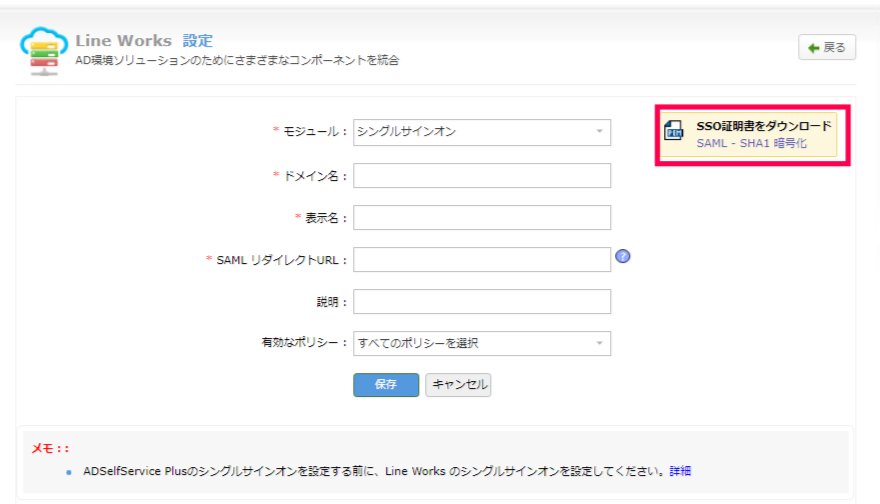880x504 pixels.
Task: Click the ADSelfService Plus memo sentence
Action: pyautogui.click(x=375, y=471)
